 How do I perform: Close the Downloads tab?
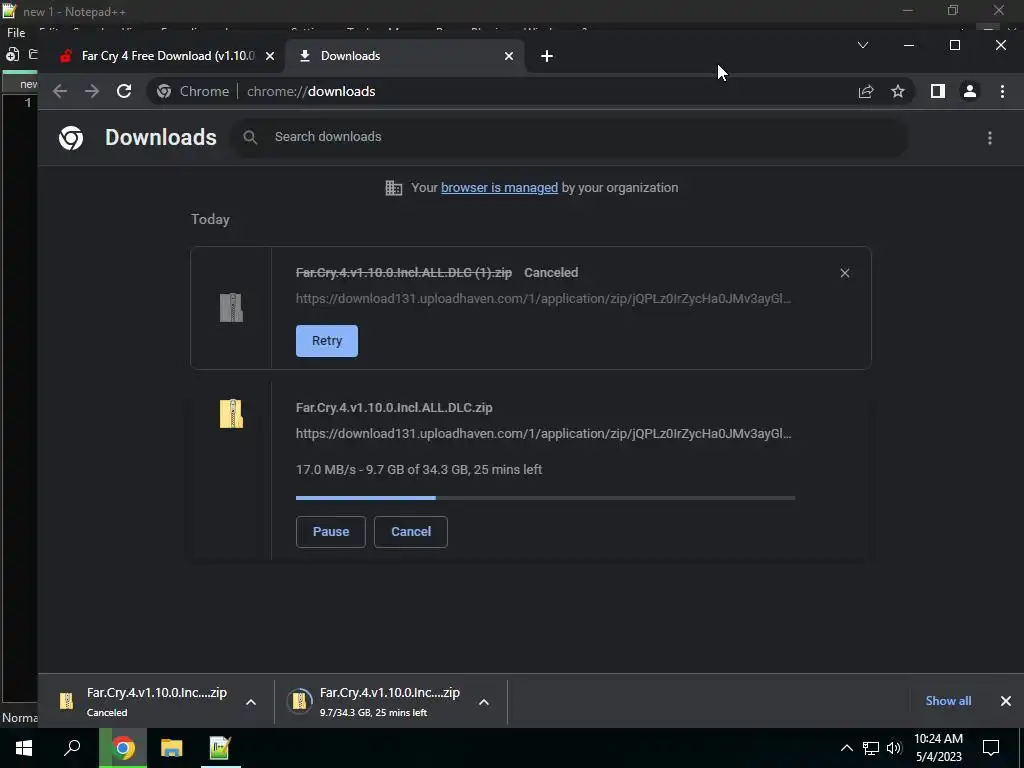509,56
